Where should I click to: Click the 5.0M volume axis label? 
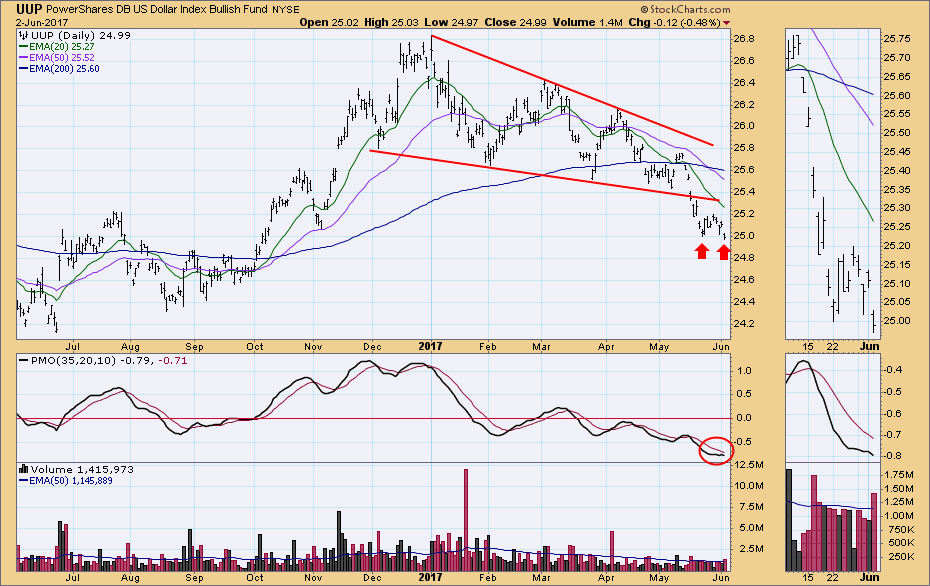(751, 528)
